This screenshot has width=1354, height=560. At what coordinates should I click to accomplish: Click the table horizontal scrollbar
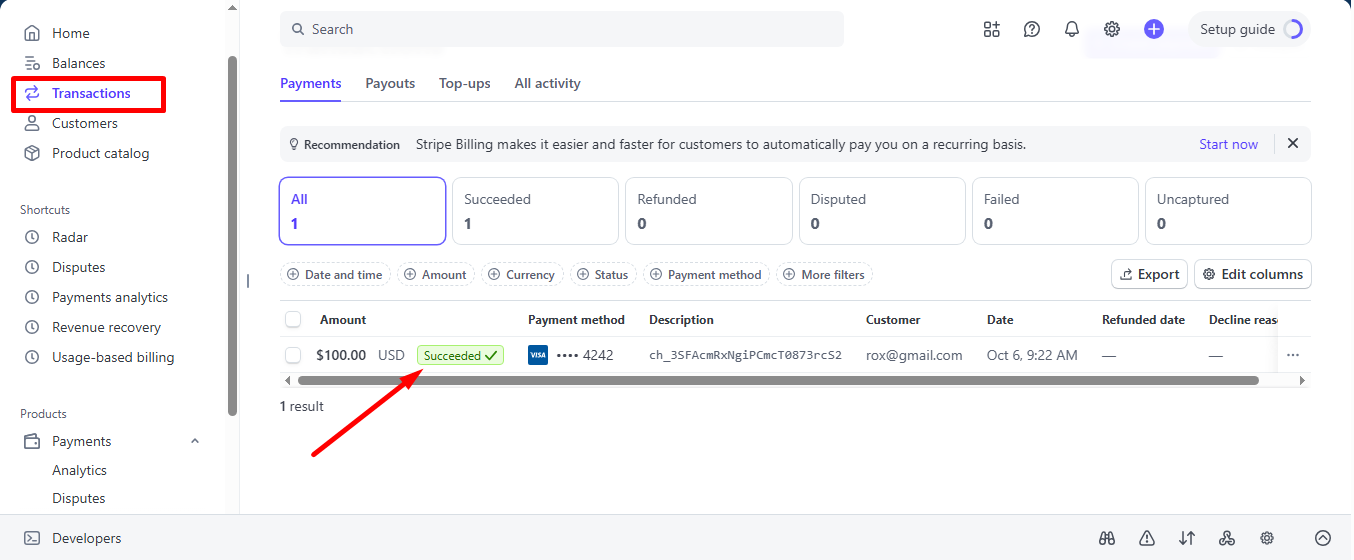777,381
